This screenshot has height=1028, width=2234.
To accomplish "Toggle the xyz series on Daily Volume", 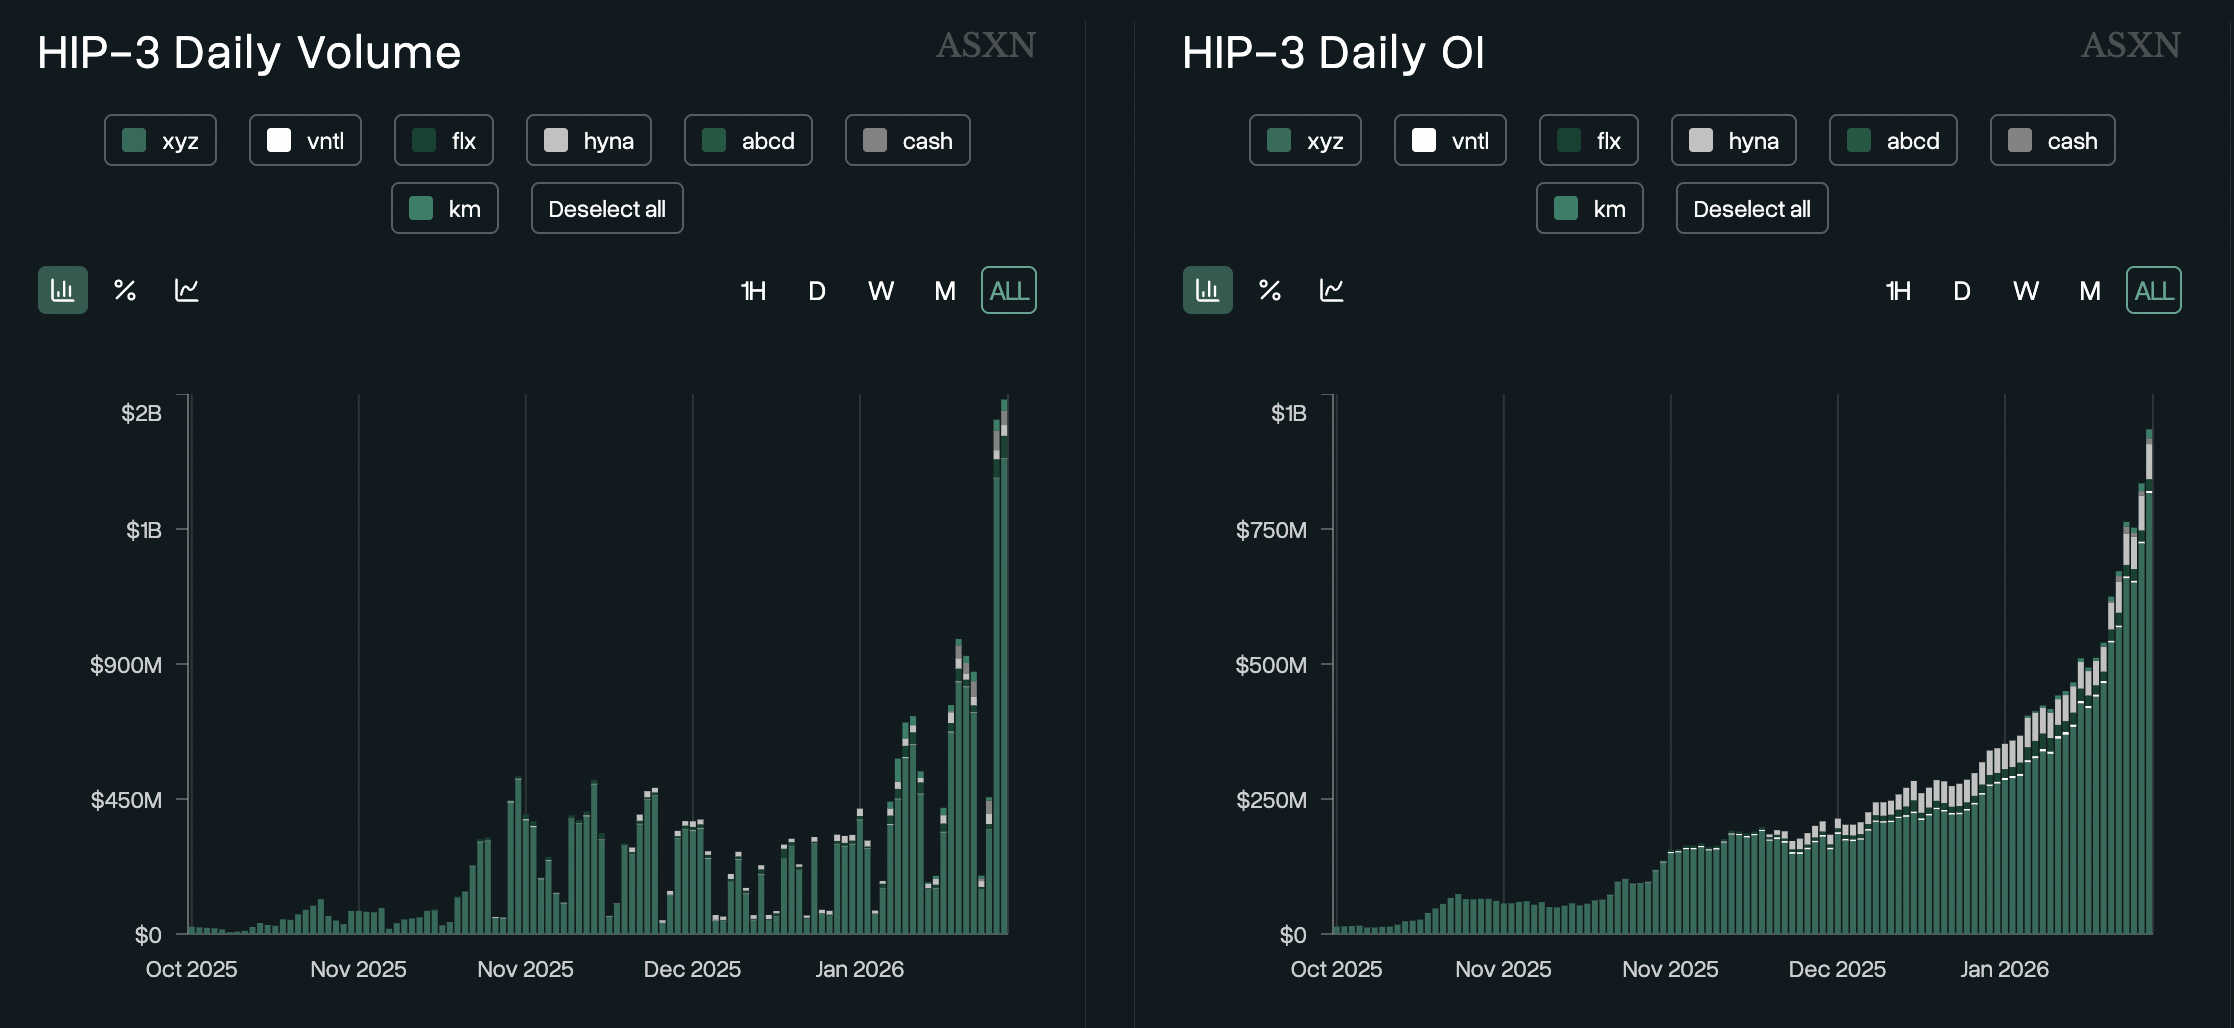I will 160,140.
